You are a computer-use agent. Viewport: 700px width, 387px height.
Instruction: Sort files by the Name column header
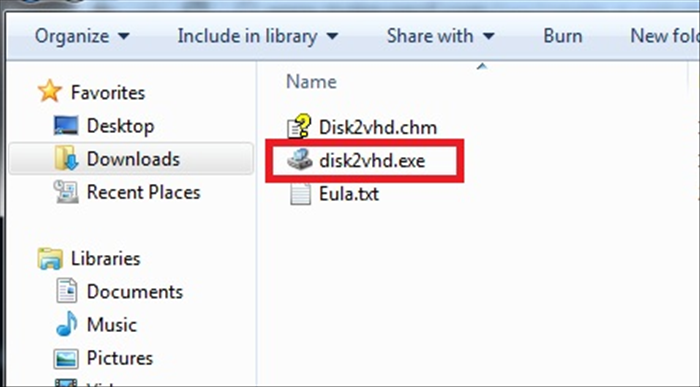312,82
